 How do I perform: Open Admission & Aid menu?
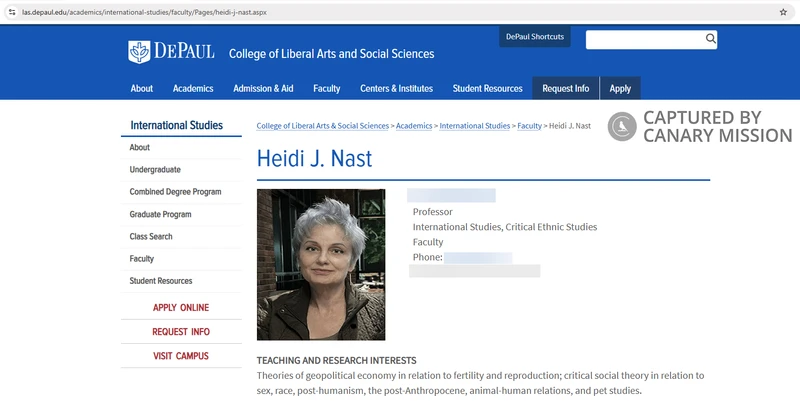[263, 89]
